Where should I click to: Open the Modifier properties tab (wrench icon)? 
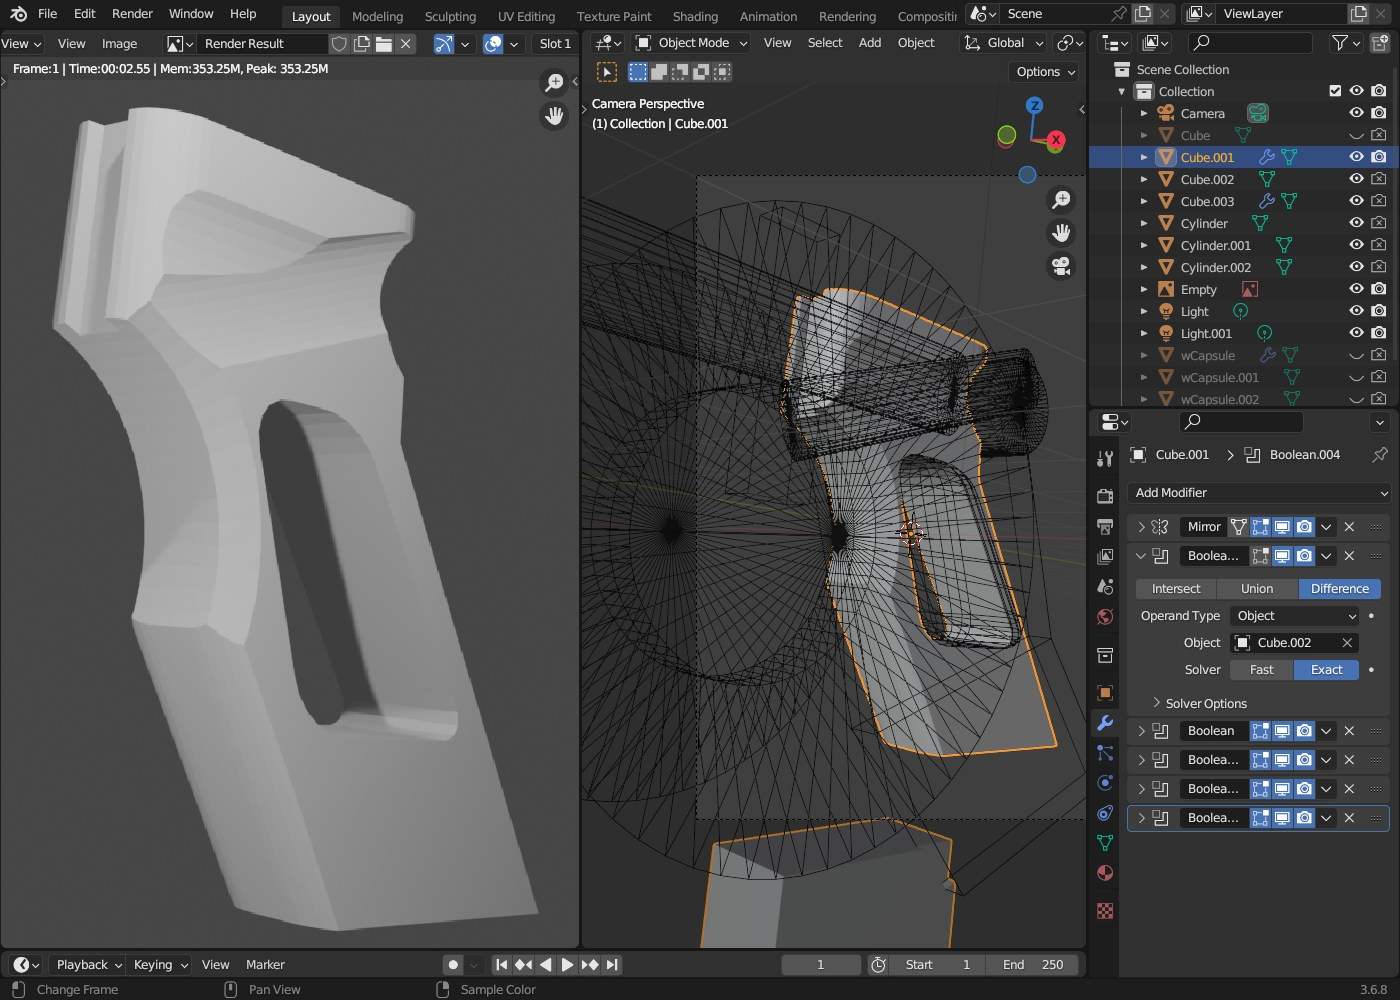[1105, 722]
